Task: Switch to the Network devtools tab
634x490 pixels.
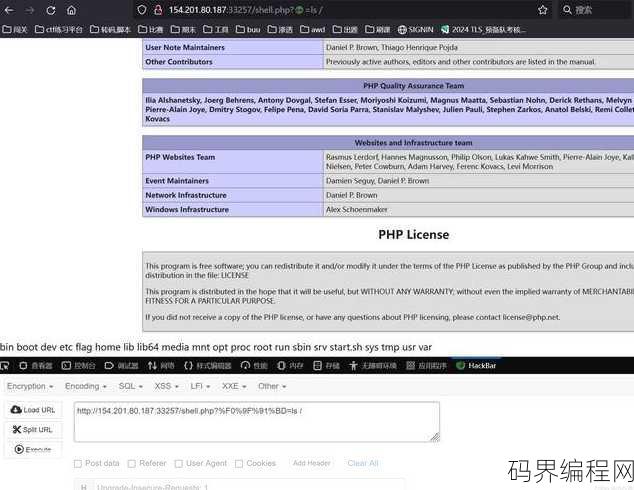Action: coord(161,366)
